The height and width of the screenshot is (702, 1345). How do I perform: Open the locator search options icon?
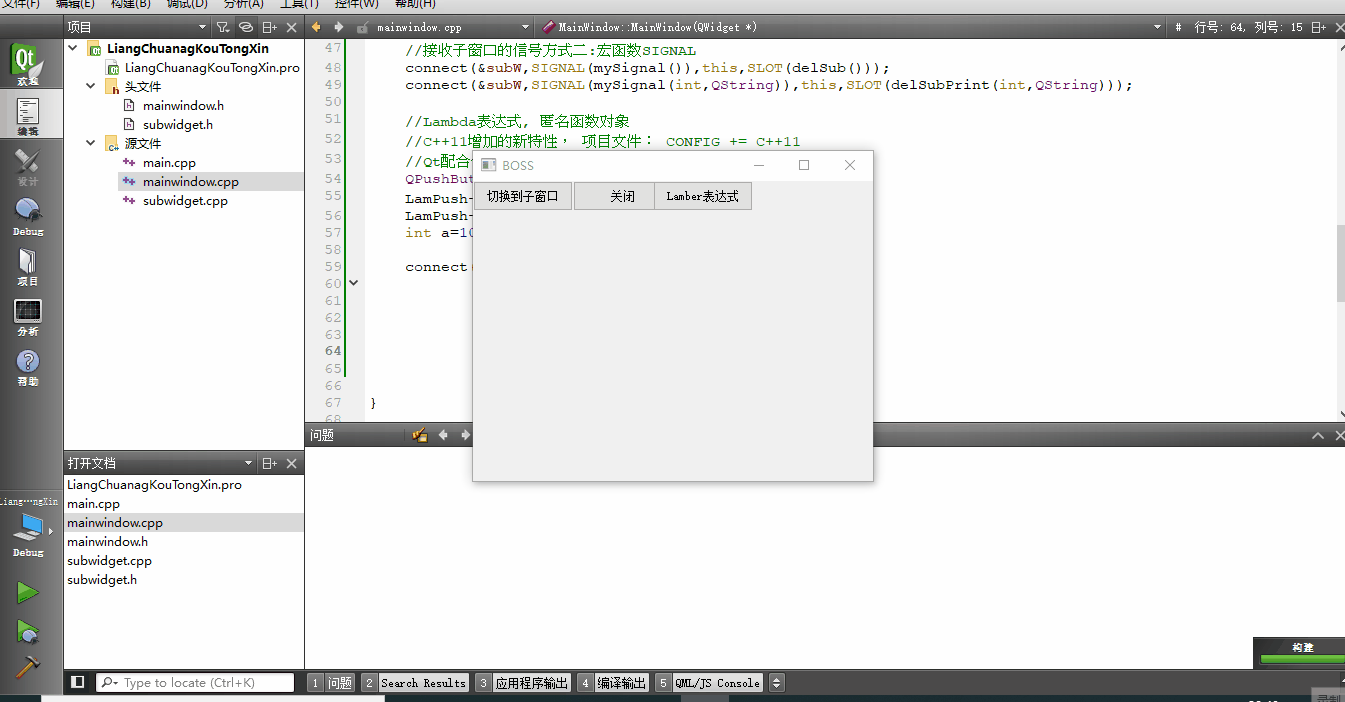click(x=110, y=683)
